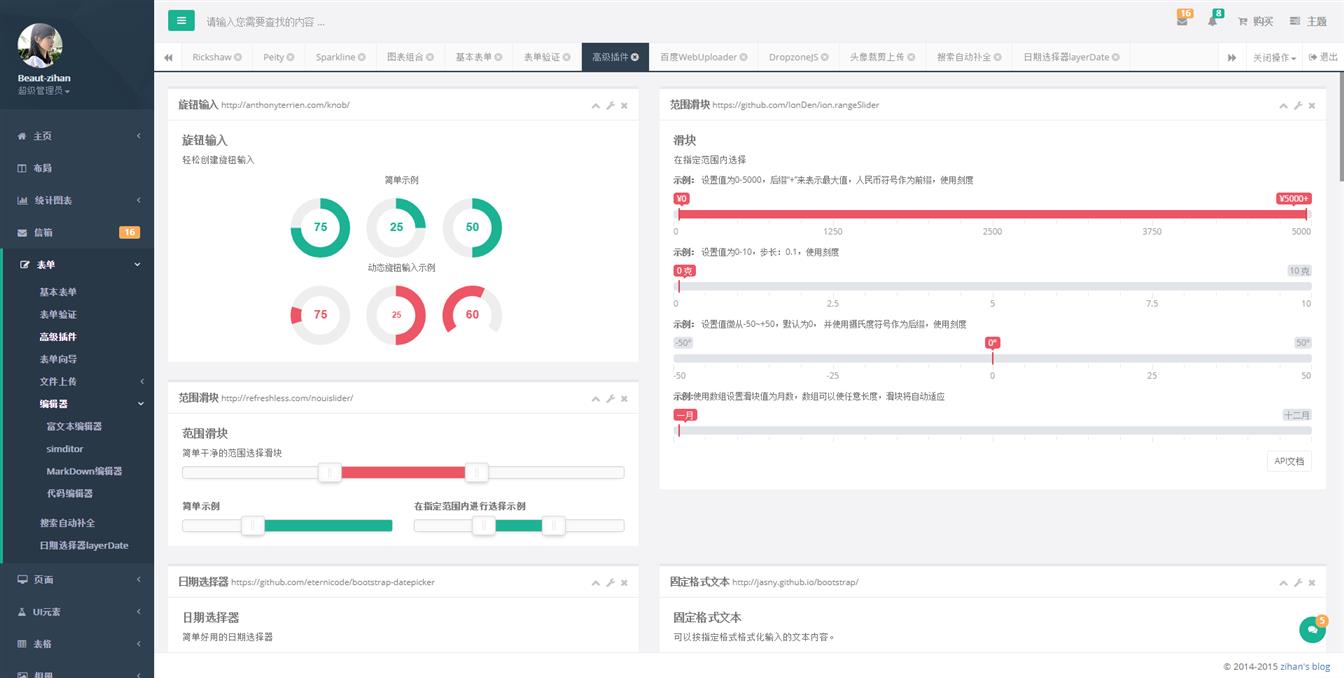Open the green chat bubble widget
The width and height of the screenshot is (1344, 678).
coord(1312,630)
